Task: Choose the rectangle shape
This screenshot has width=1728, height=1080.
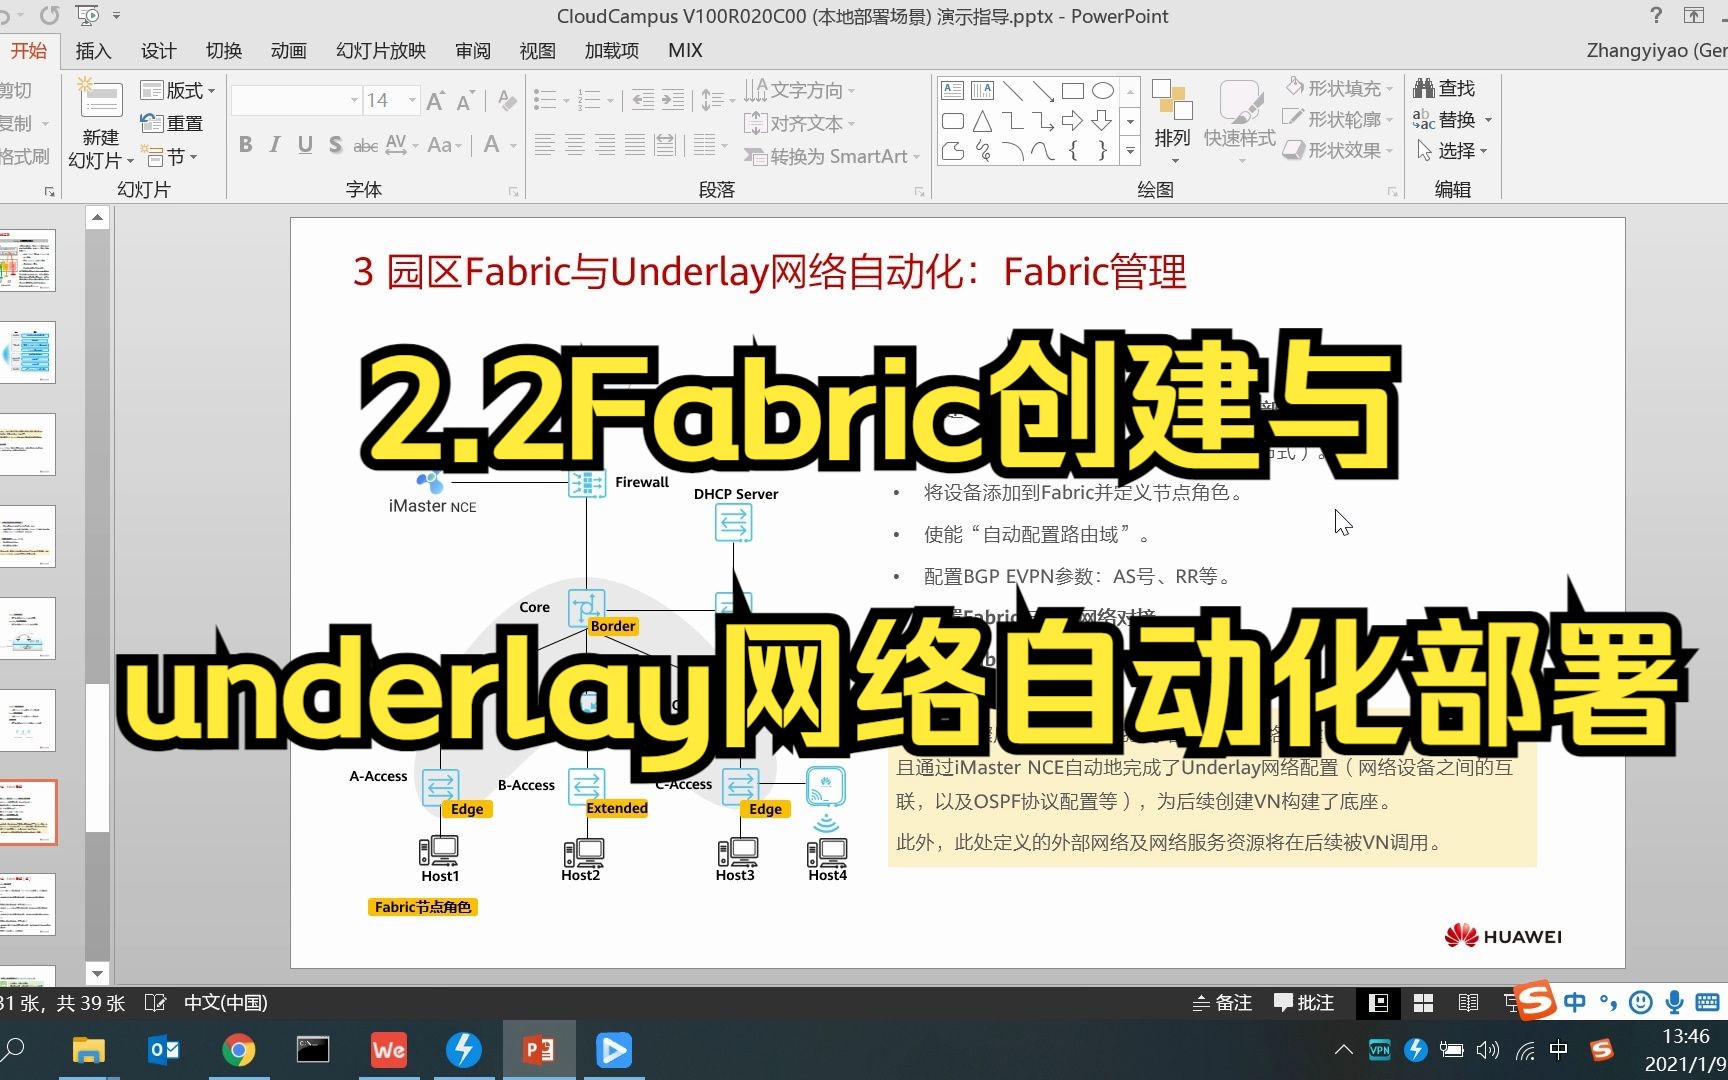Action: tap(1073, 91)
